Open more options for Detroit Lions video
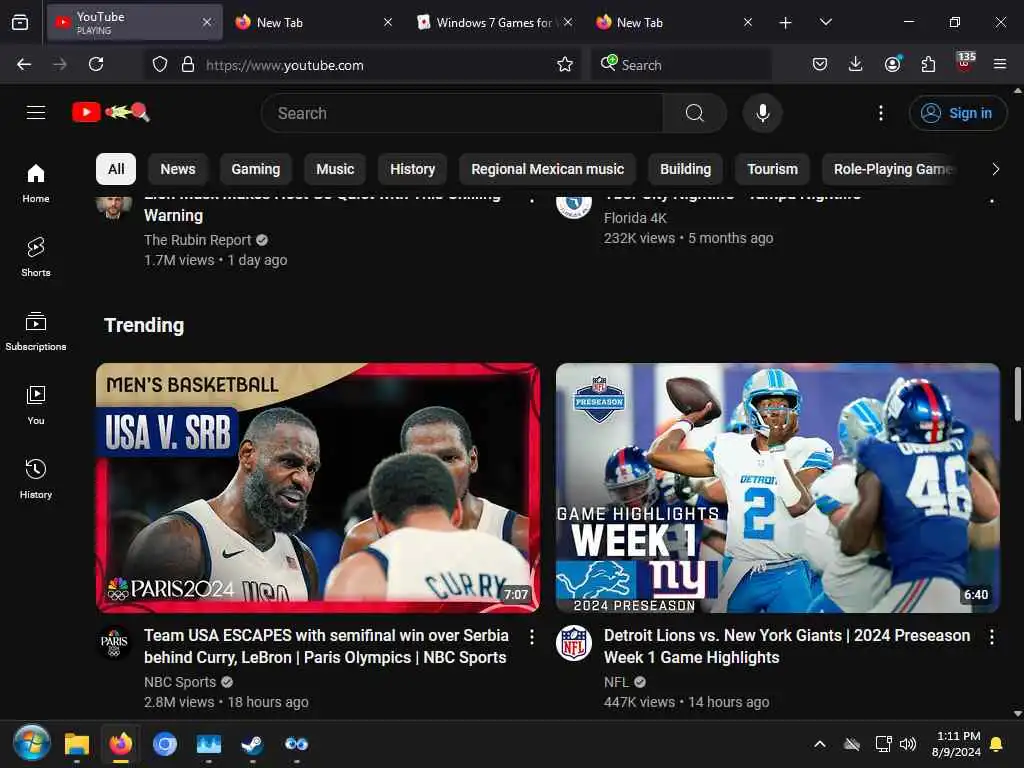 [992, 637]
